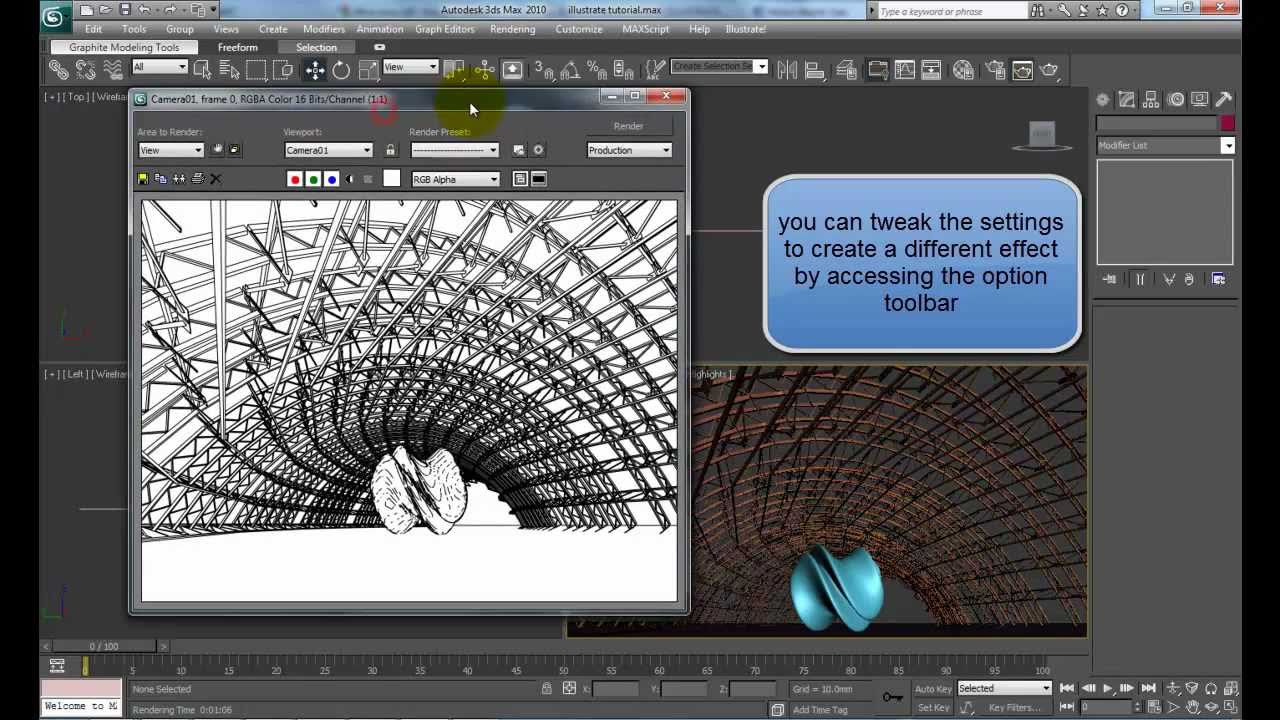Click the Render Production teapot icon
This screenshot has height=720, width=1280.
tap(1049, 69)
